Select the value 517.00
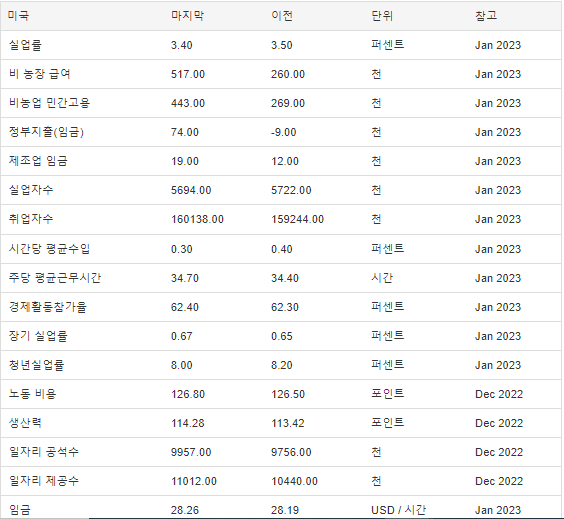This screenshot has height=519, width=564. coord(188,74)
